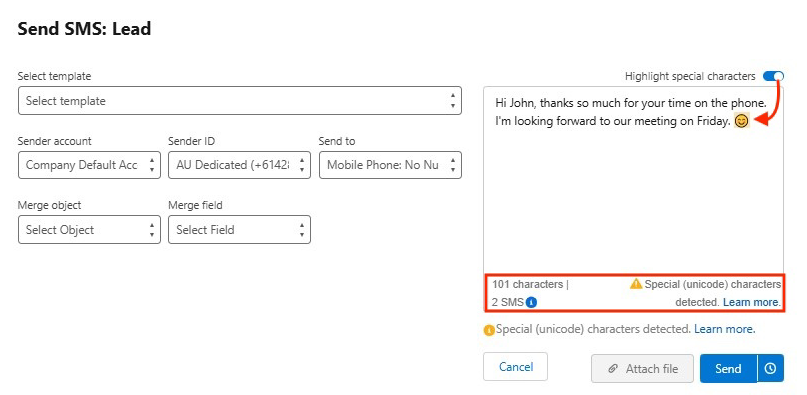
Task: Open the Select template dropdown
Action: point(240,101)
